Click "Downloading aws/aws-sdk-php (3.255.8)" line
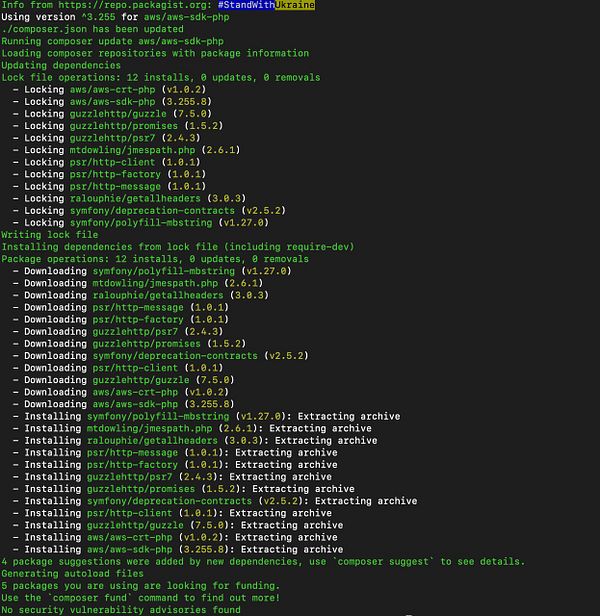 point(124,405)
